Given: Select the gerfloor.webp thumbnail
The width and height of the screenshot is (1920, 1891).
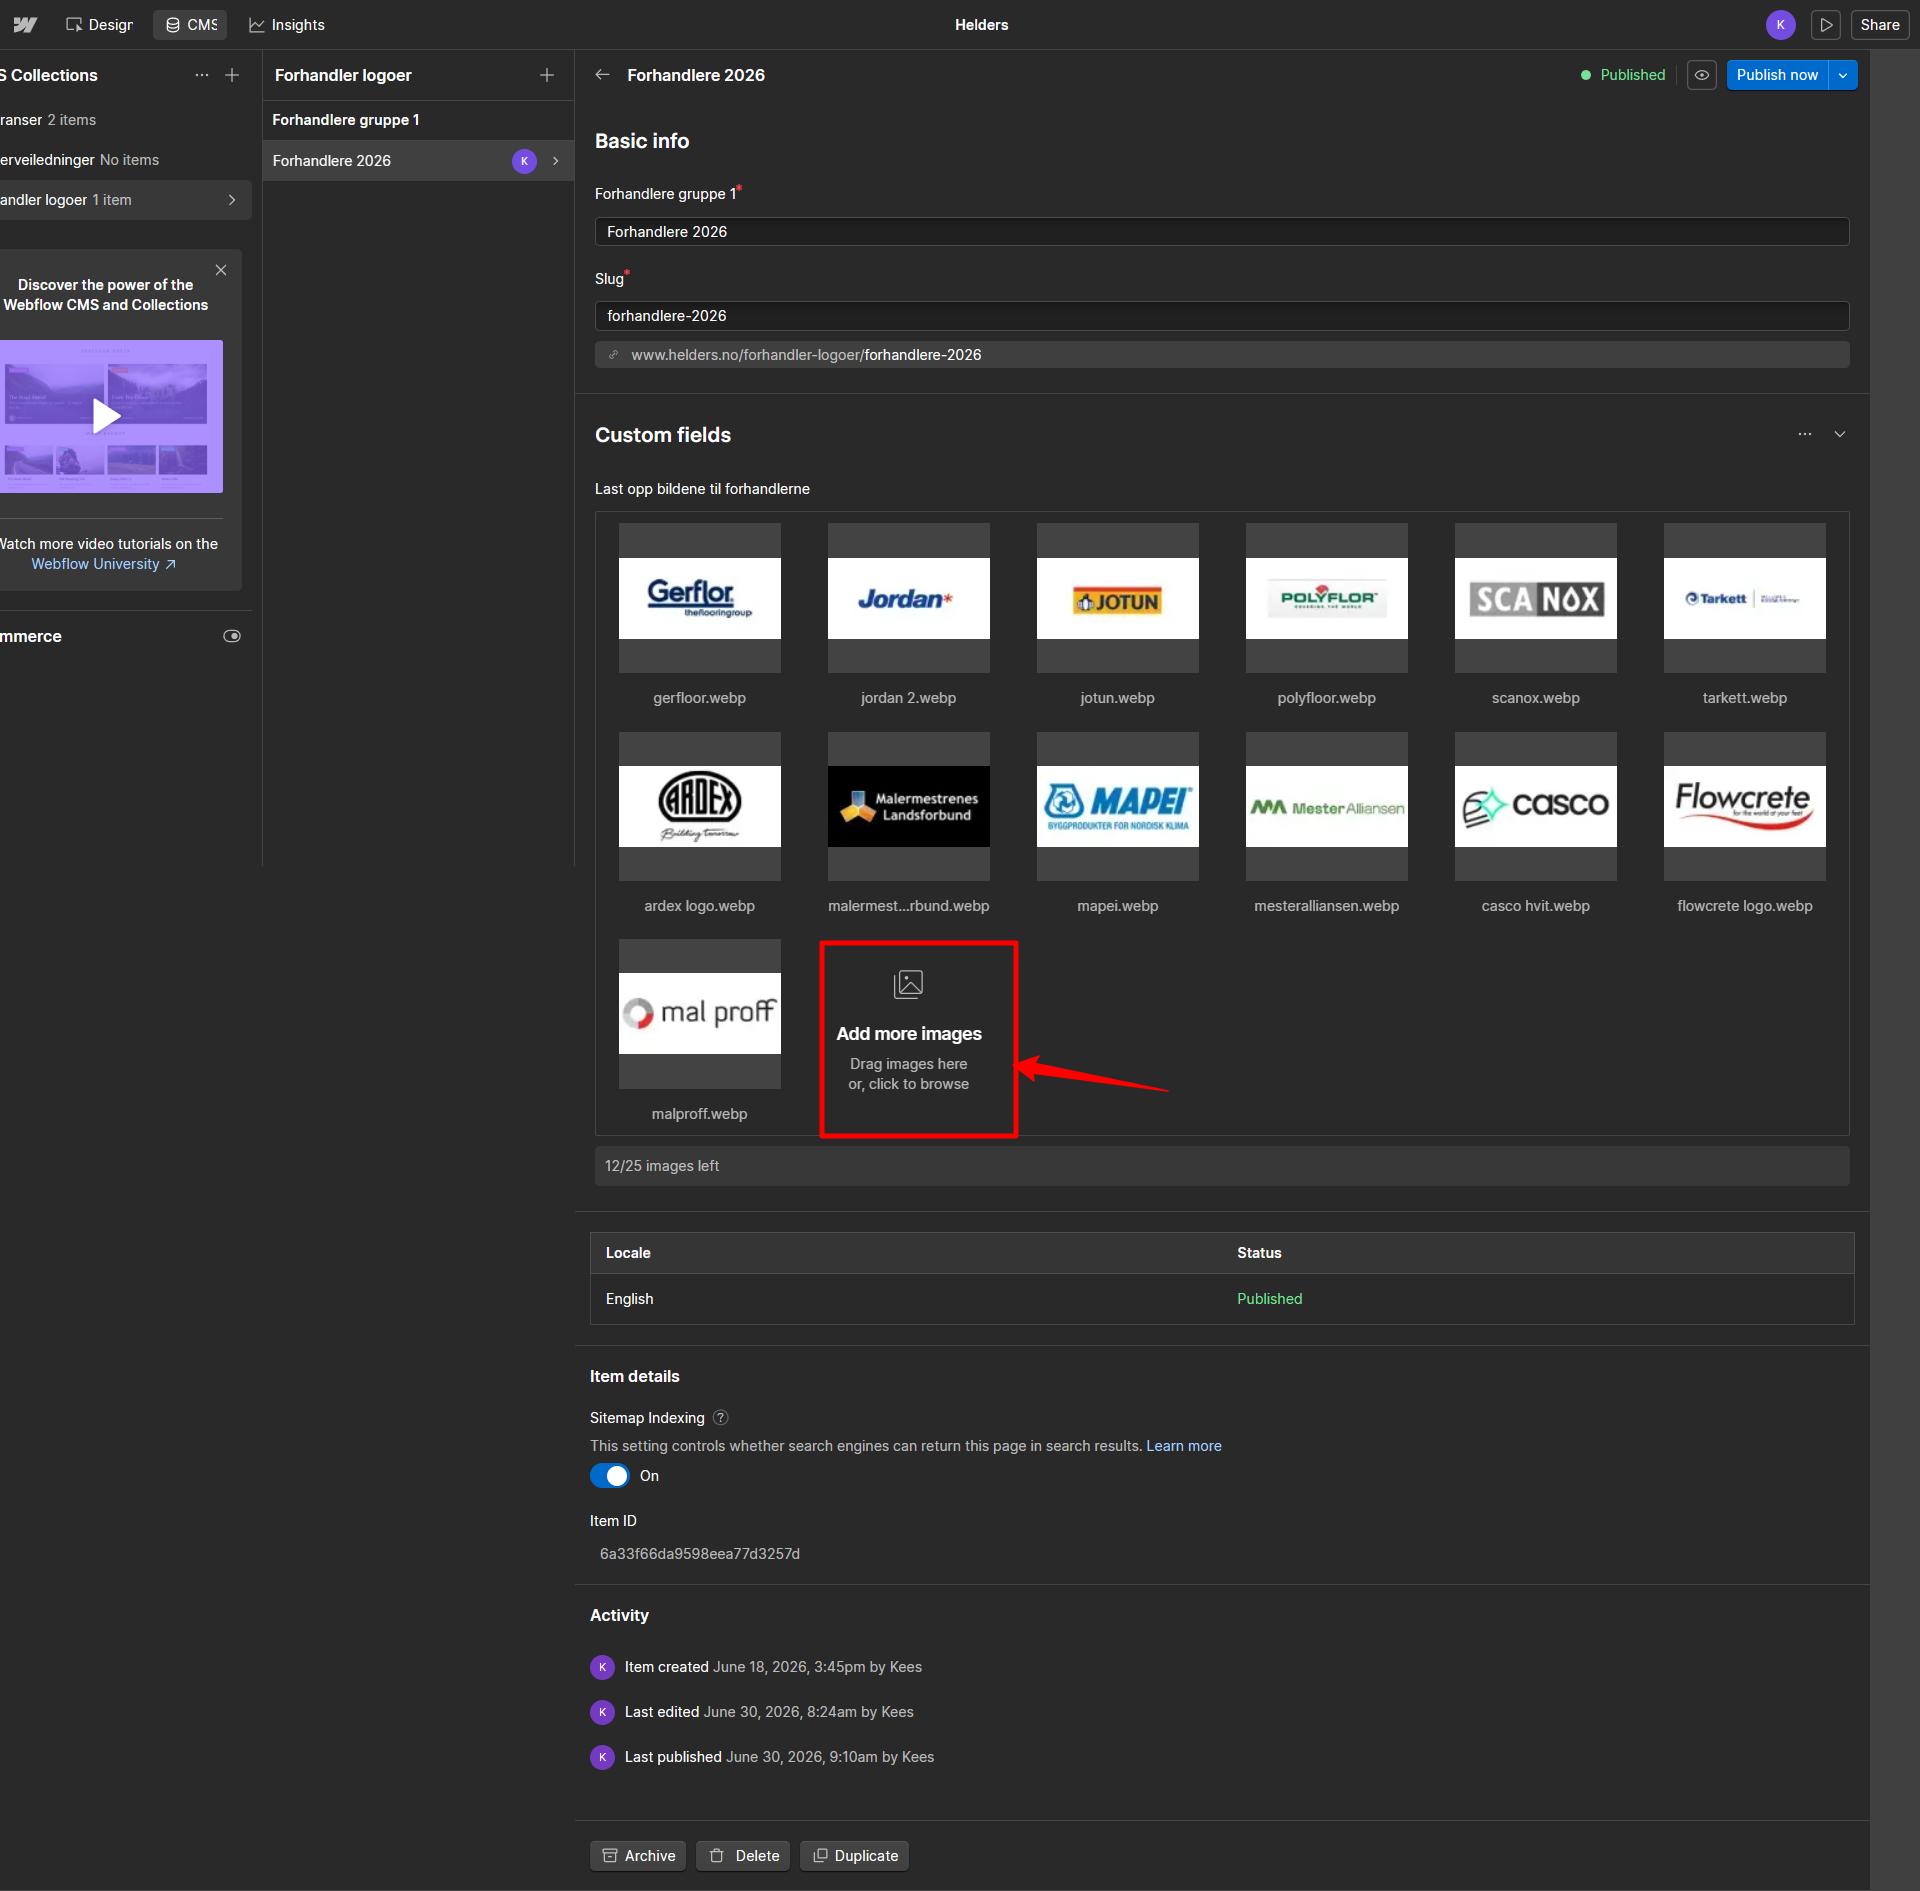Looking at the screenshot, I should (x=700, y=598).
